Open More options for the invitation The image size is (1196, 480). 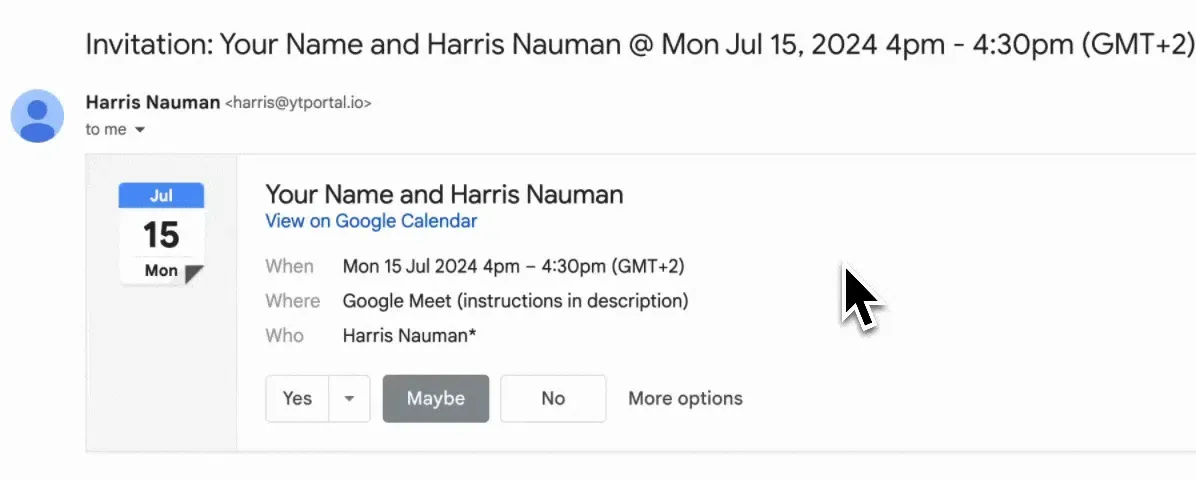(x=685, y=398)
